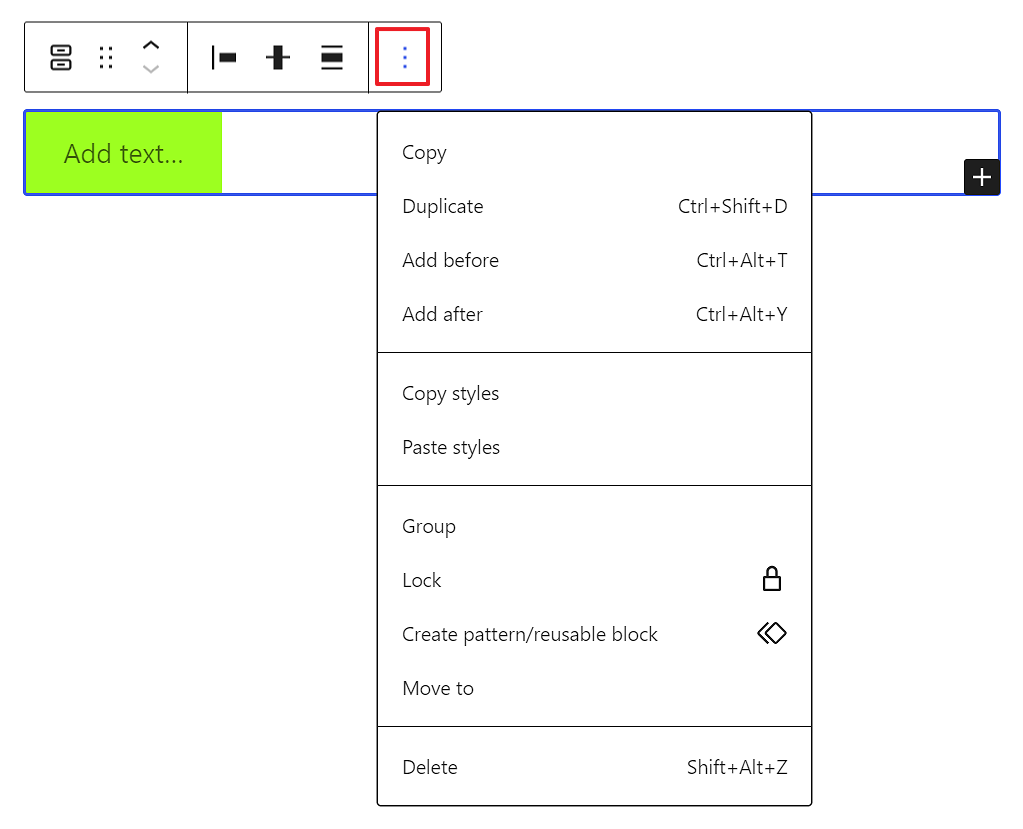
Task: Click the disabled move down chevron
Action: pyautogui.click(x=151, y=70)
